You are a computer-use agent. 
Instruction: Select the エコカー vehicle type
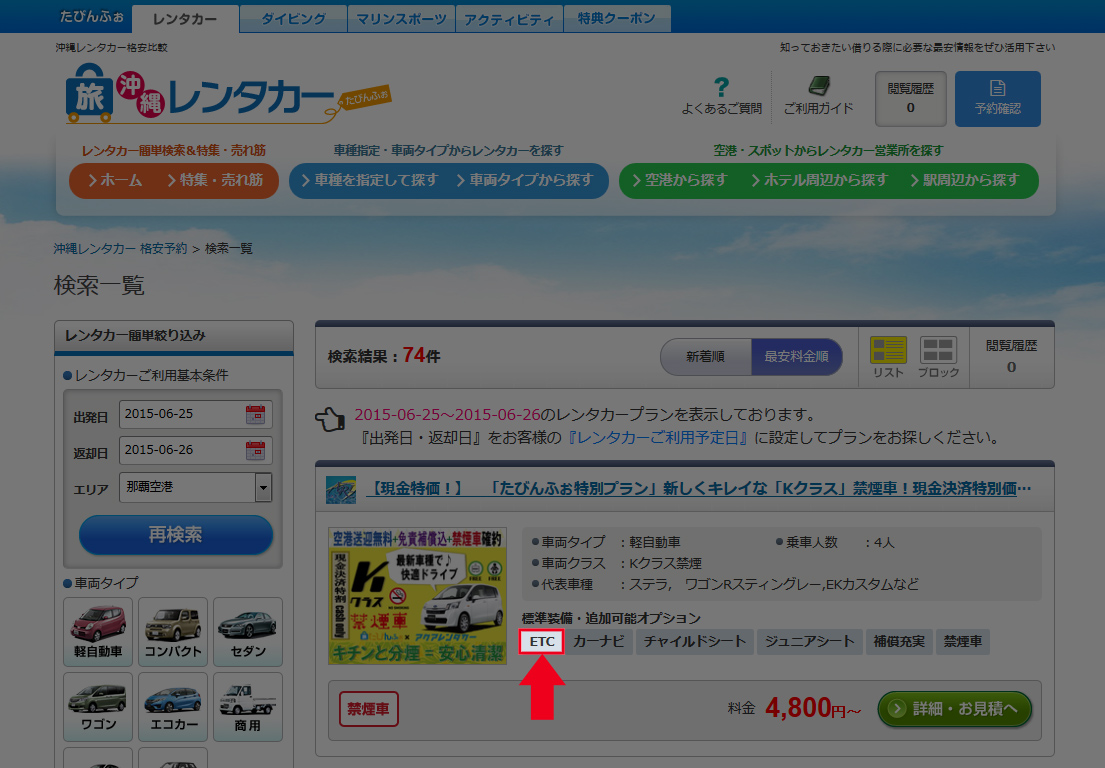(173, 707)
